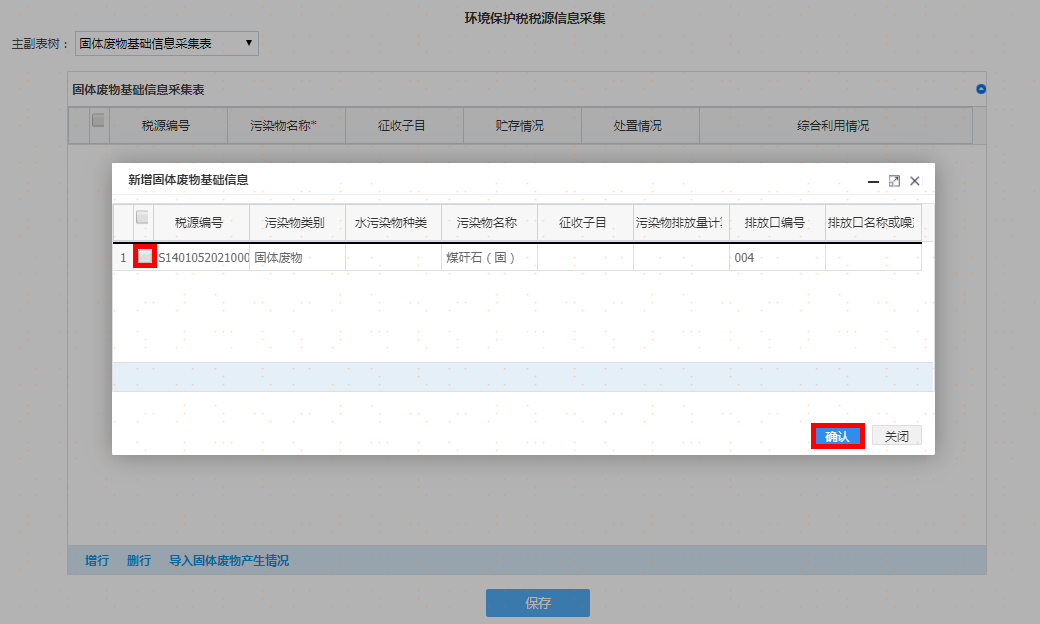The width and height of the screenshot is (1040, 624).
Task: Click dialog column header 污染物排放量计
Action: pos(679,223)
